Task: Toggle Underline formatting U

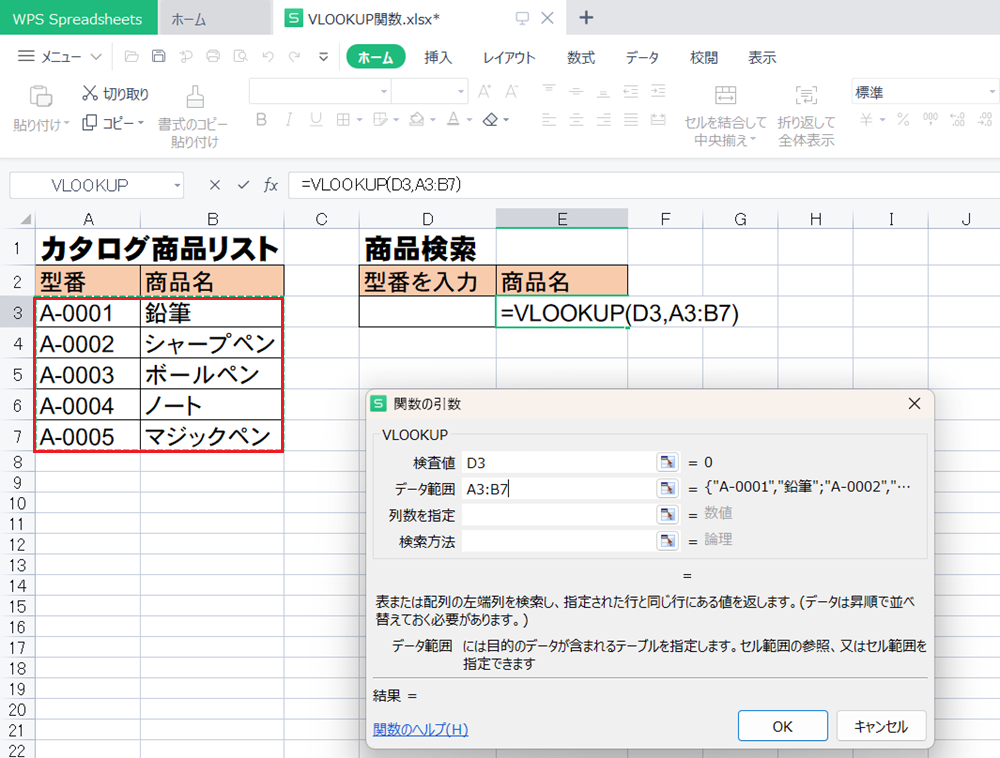Action: 316,120
